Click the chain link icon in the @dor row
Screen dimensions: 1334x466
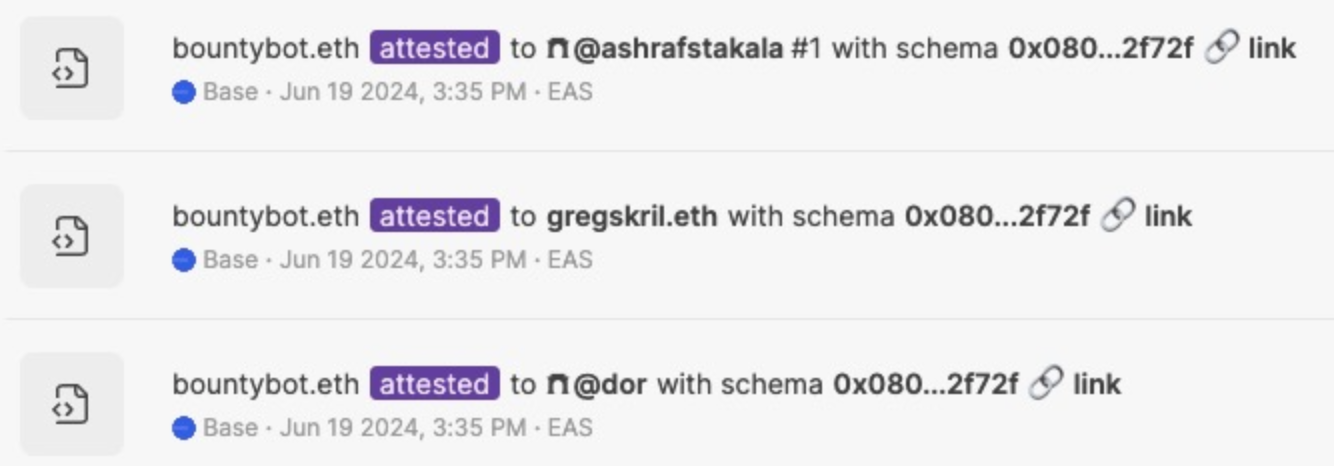pyautogui.click(x=1046, y=384)
